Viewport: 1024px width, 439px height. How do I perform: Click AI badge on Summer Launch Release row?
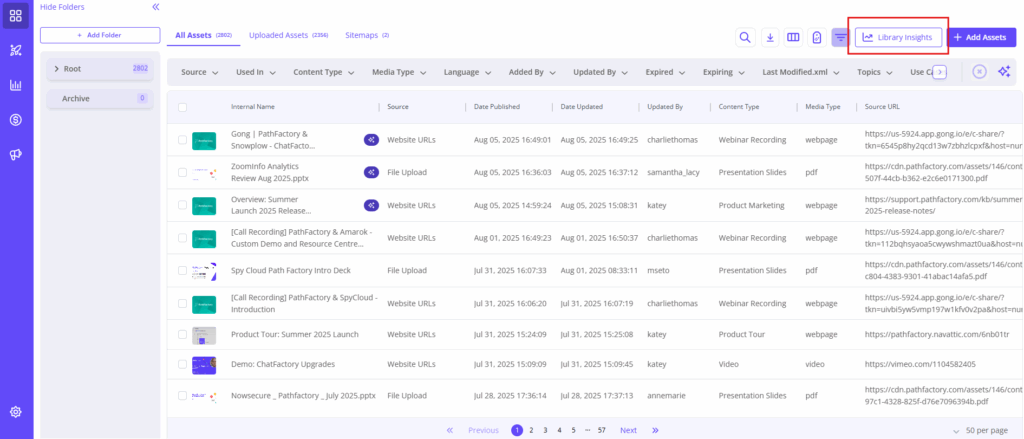tap(371, 205)
